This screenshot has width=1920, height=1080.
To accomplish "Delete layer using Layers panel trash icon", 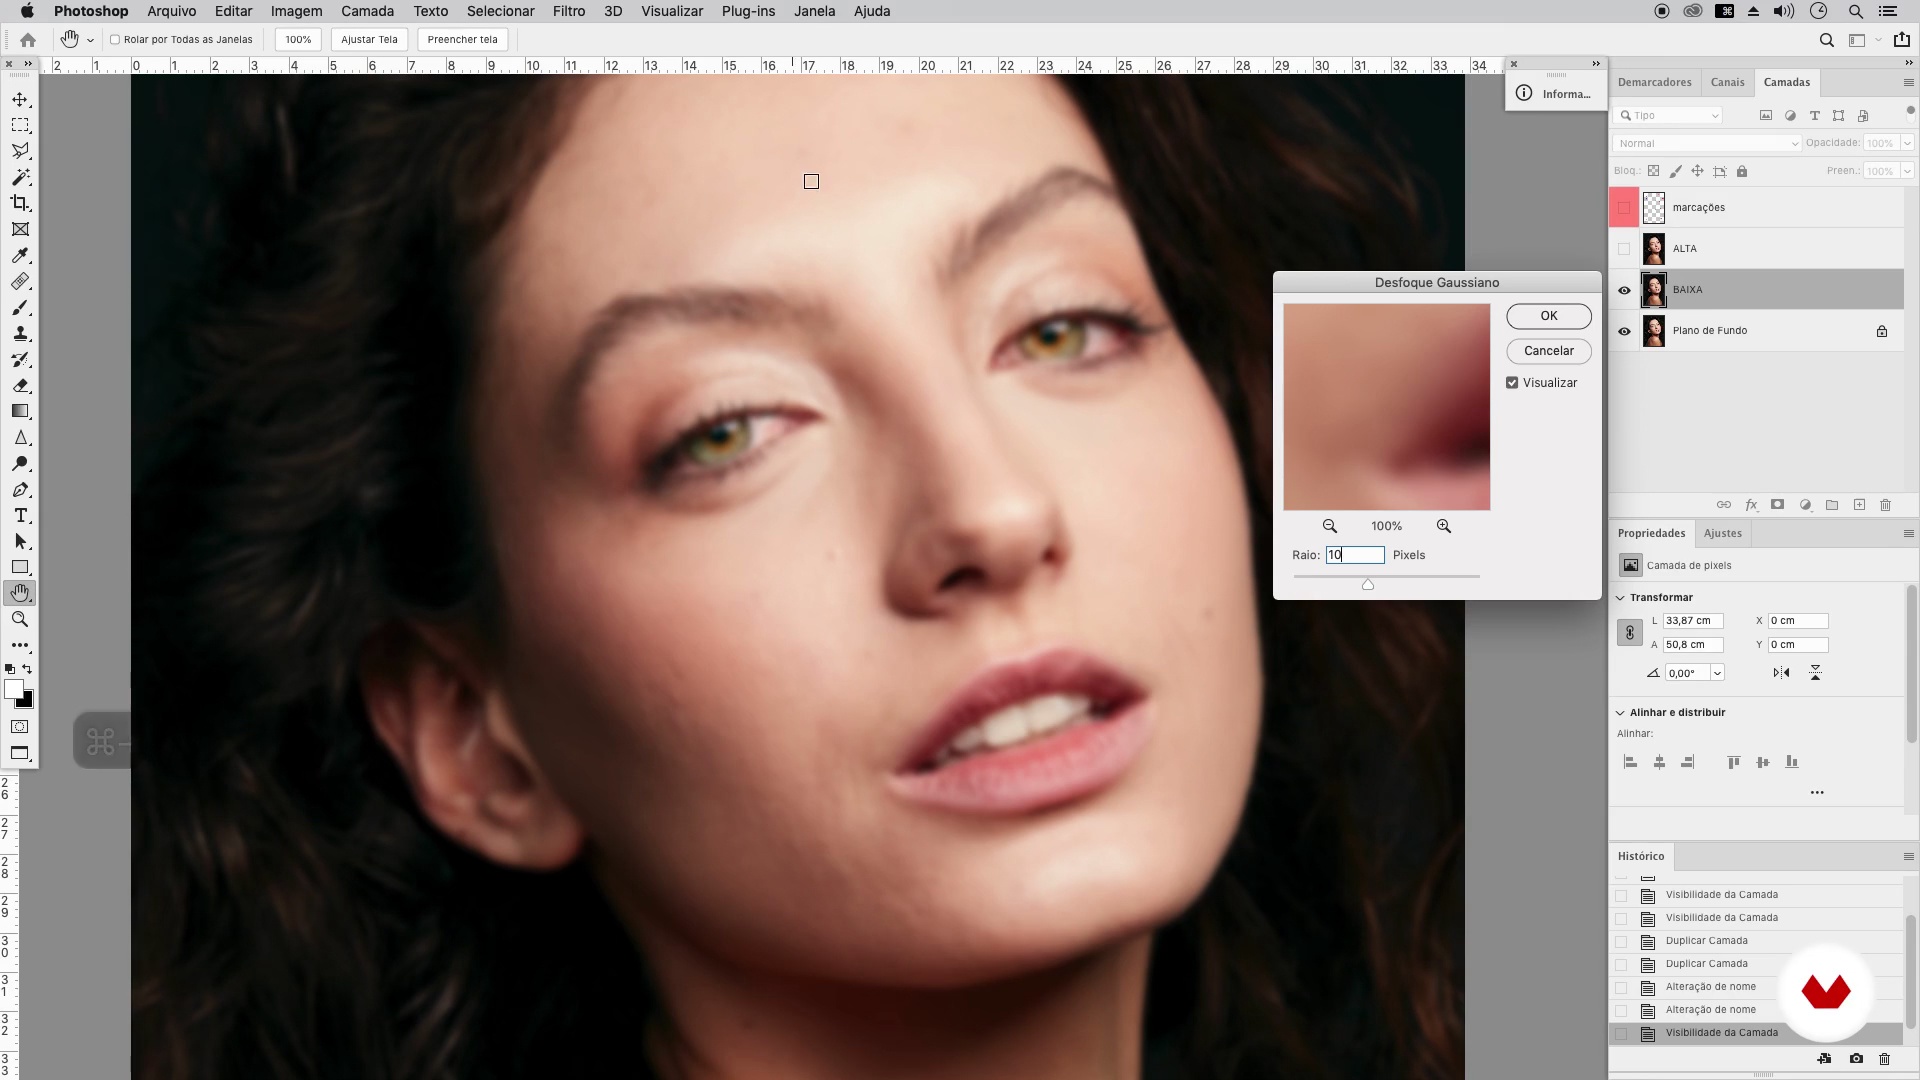I will pyautogui.click(x=1886, y=505).
